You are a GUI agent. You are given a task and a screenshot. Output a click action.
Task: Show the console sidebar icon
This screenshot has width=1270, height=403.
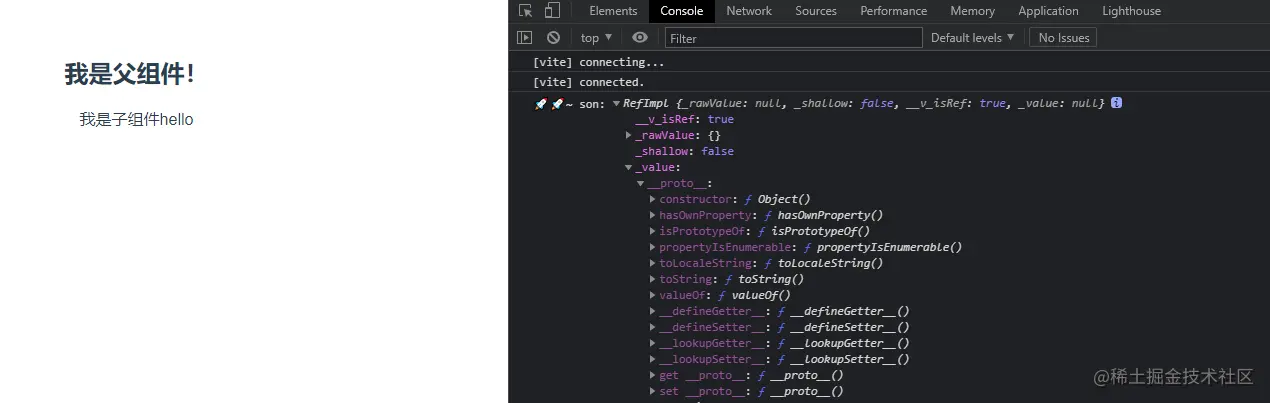click(524, 38)
